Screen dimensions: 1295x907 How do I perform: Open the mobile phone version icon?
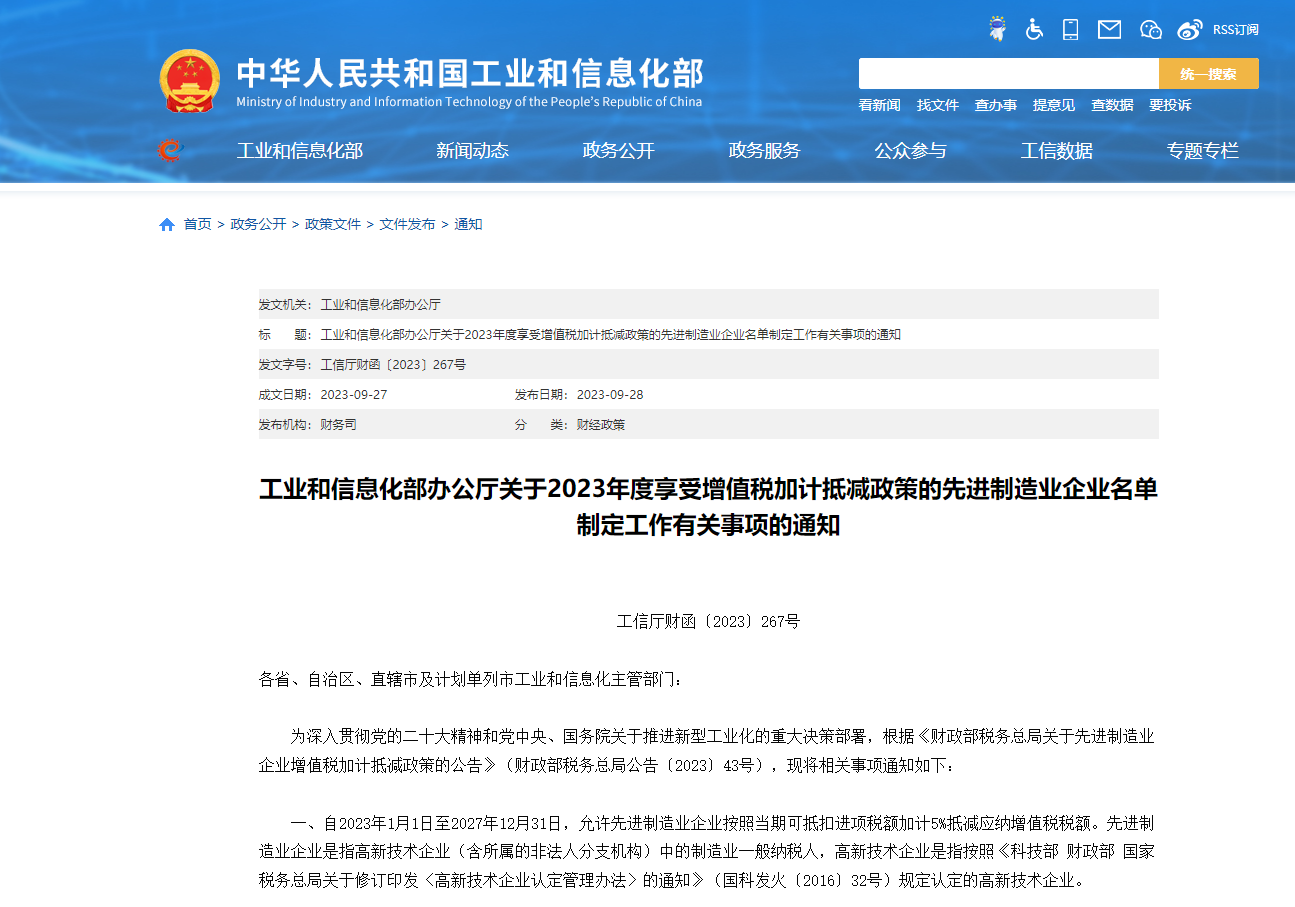(1070, 29)
